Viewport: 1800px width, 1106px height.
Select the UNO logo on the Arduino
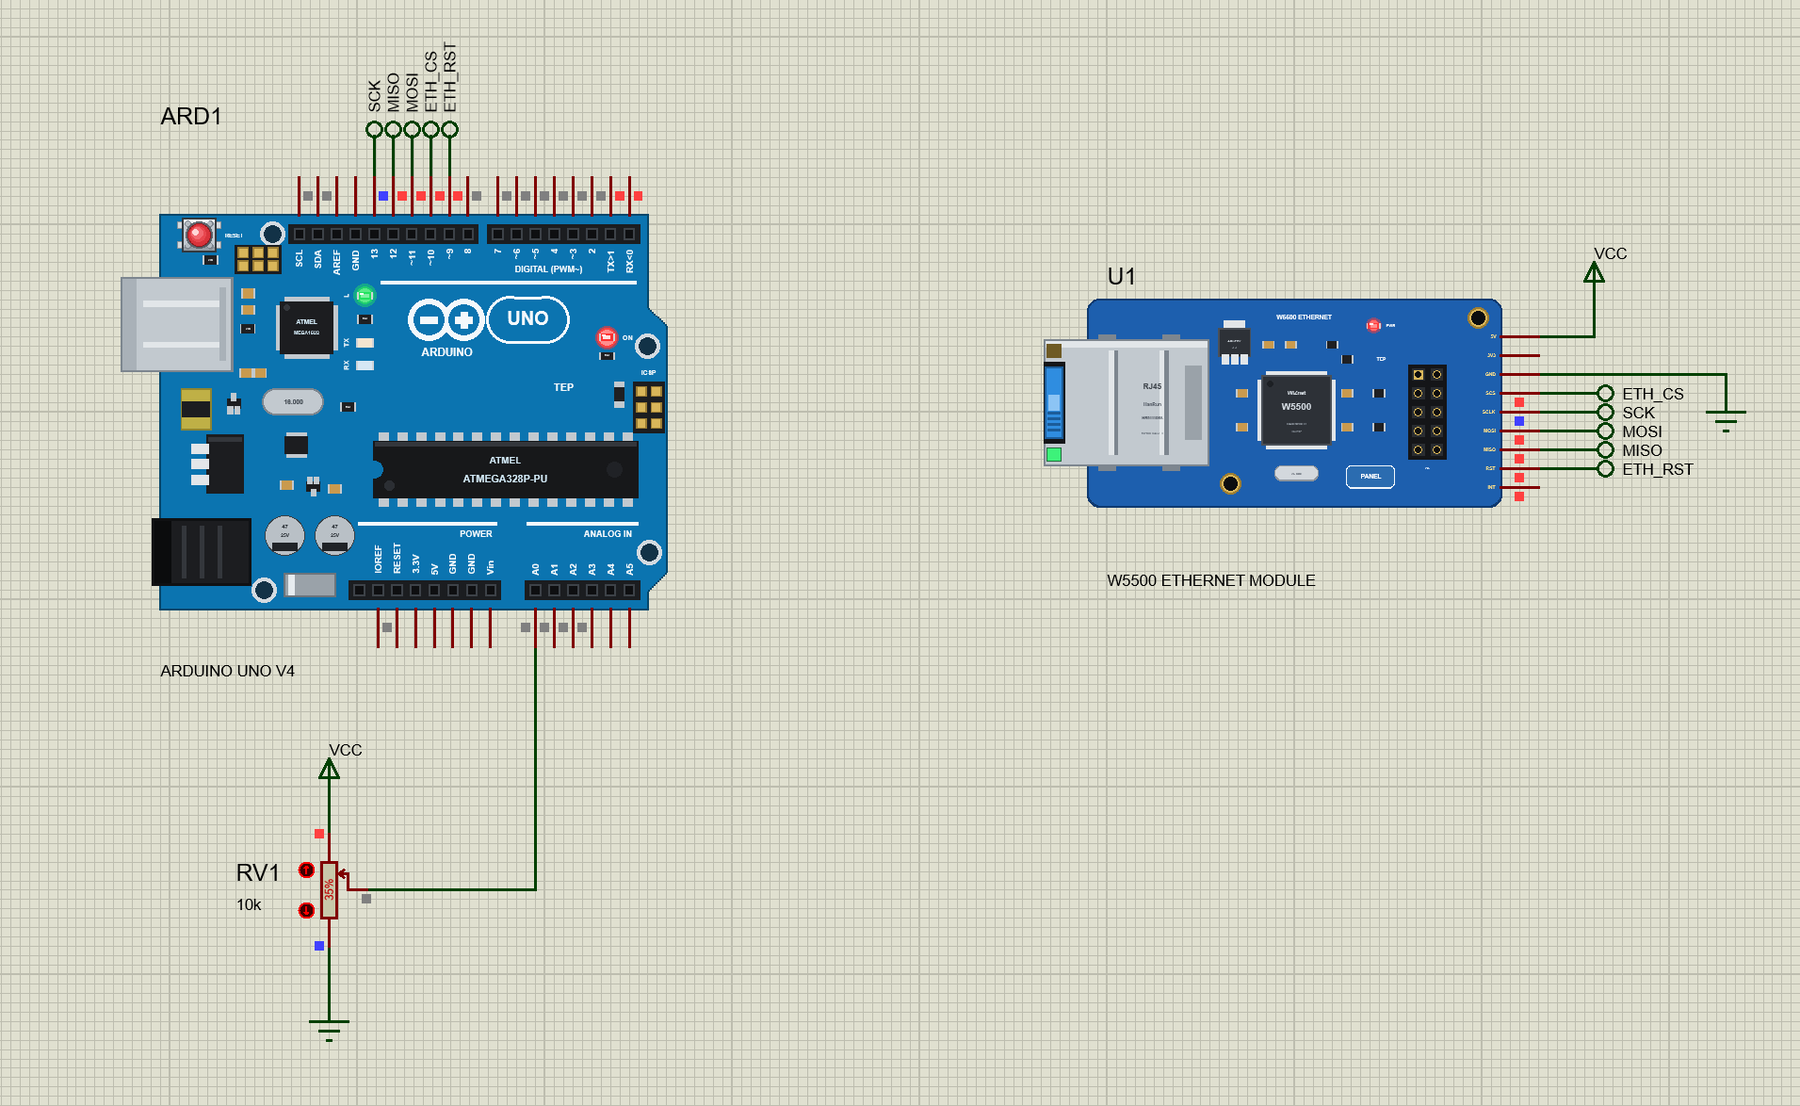[528, 319]
